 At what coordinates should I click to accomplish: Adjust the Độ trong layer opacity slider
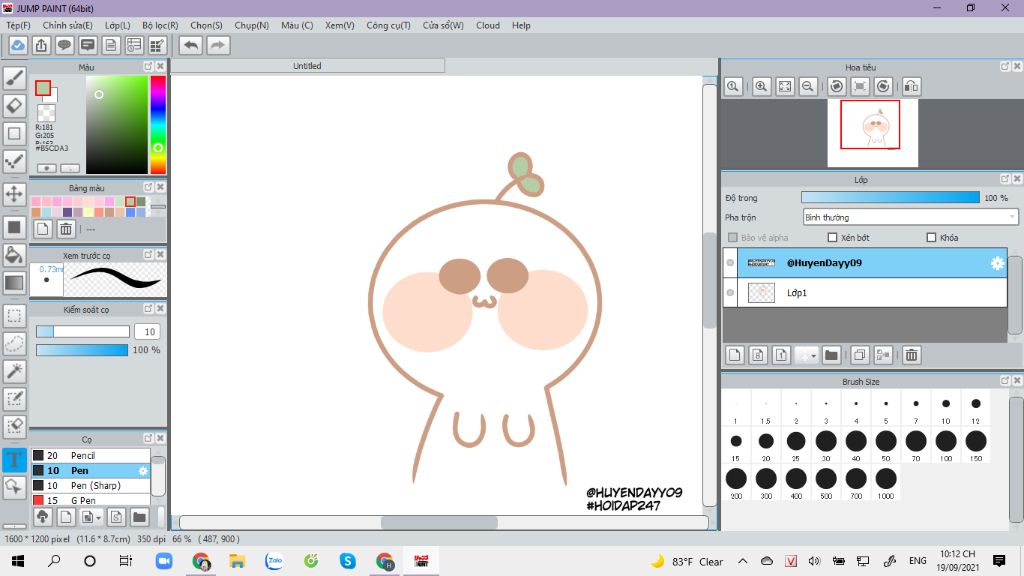click(x=890, y=197)
